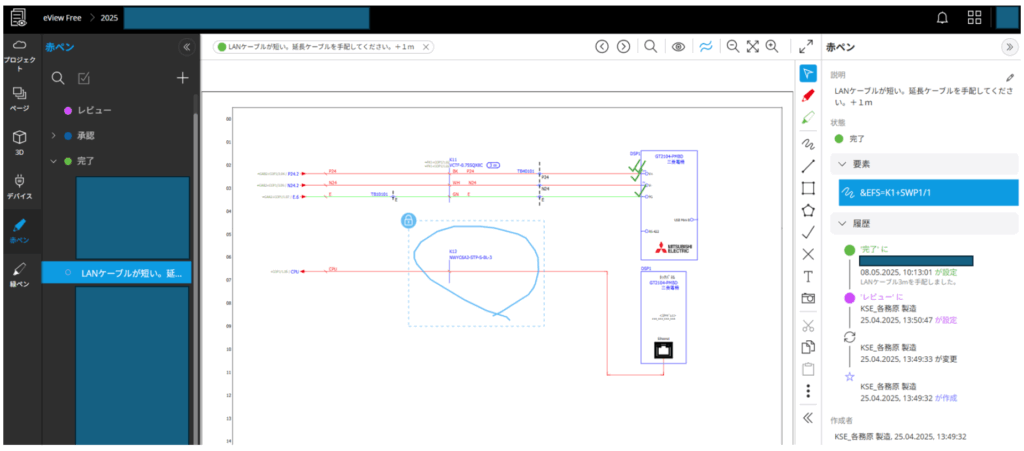This screenshot has height=451, width=1024.
Task: Open notifications bell in top bar
Action: pyautogui.click(x=941, y=17)
